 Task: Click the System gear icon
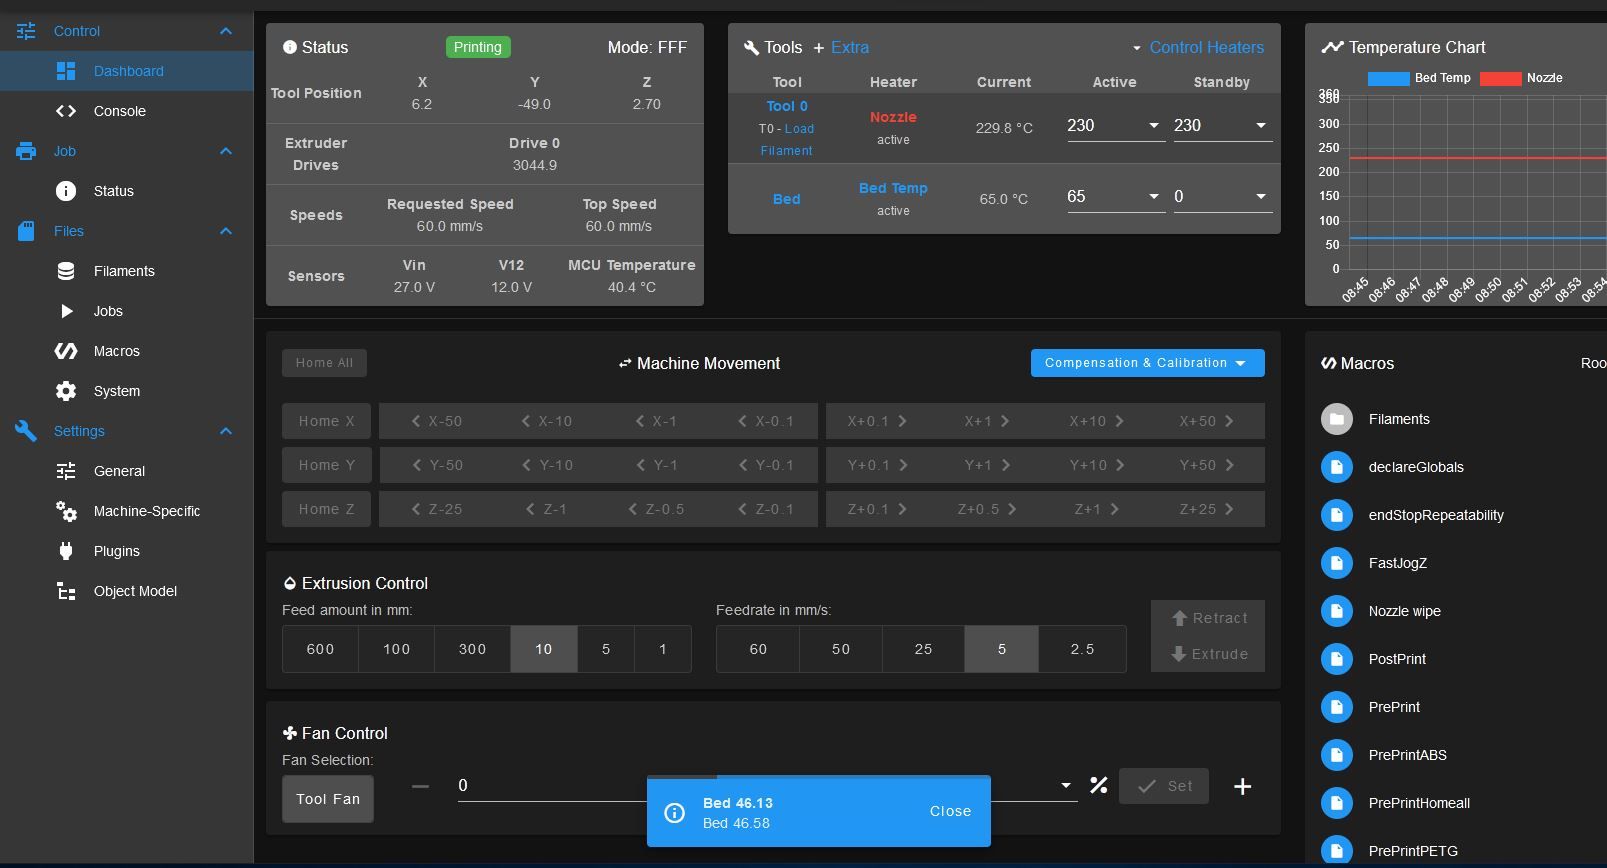pyautogui.click(x=66, y=391)
